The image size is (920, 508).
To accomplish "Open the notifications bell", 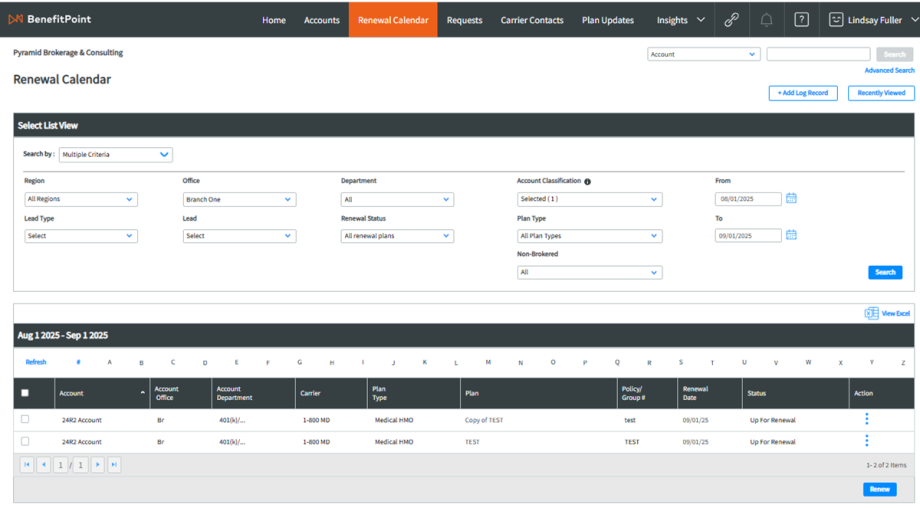I will click(766, 20).
